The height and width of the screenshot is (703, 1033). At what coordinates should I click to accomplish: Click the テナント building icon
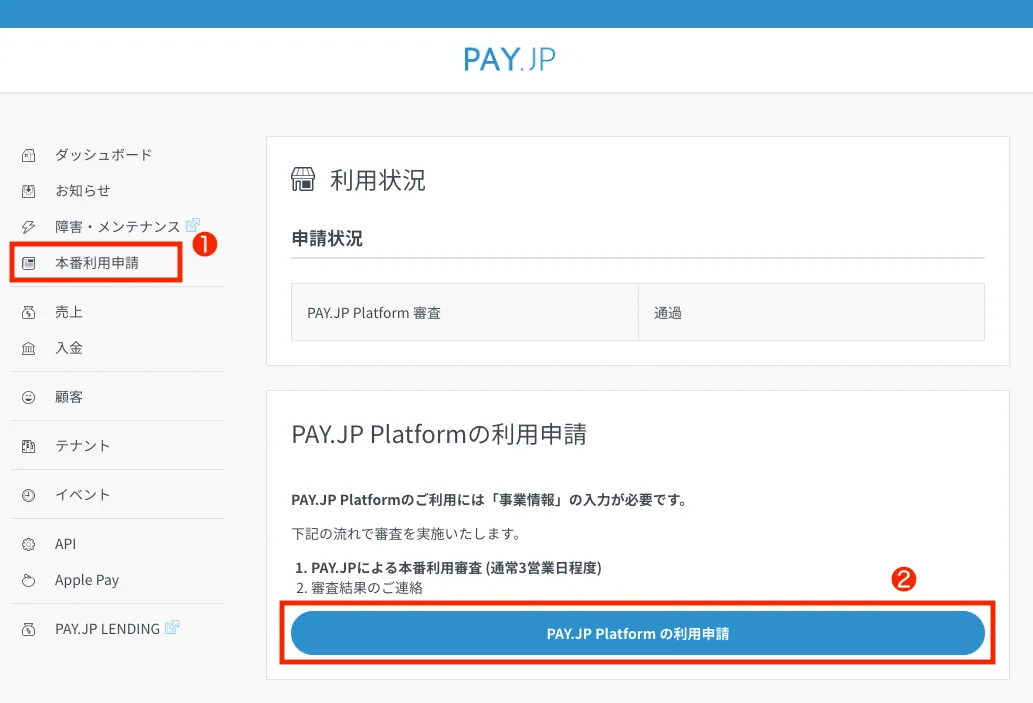pos(28,446)
